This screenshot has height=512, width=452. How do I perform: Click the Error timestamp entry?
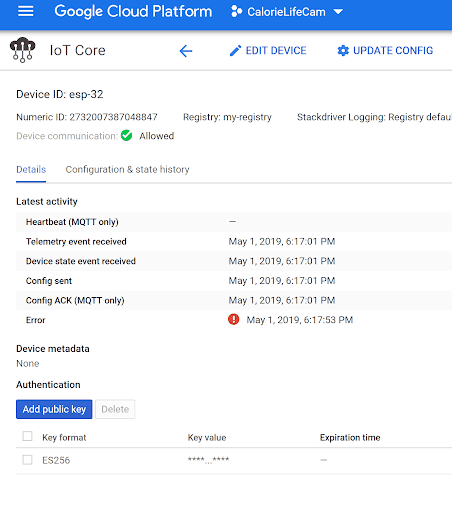click(x=300, y=320)
